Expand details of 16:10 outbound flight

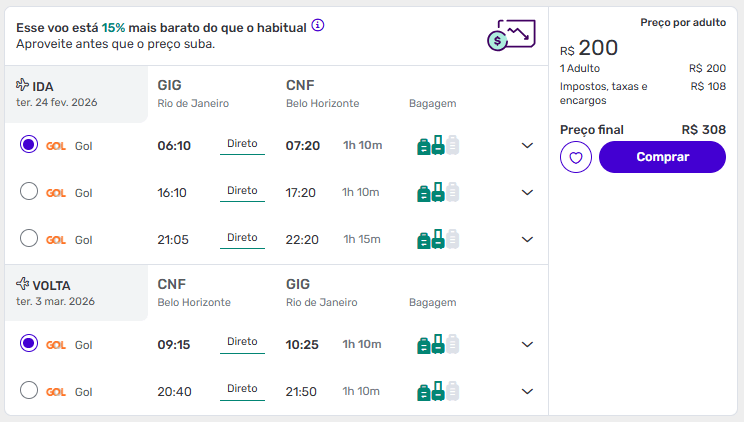(527, 192)
